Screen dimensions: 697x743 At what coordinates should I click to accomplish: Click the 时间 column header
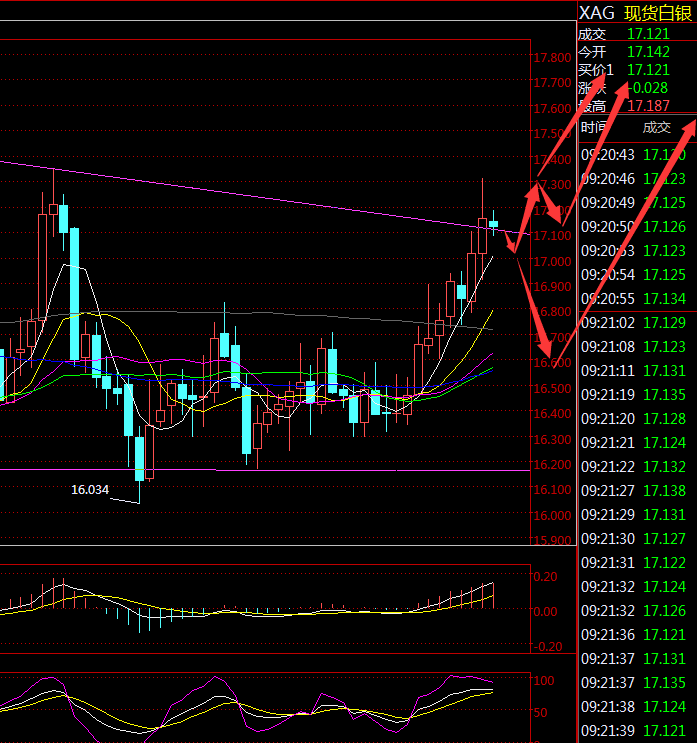click(594, 127)
